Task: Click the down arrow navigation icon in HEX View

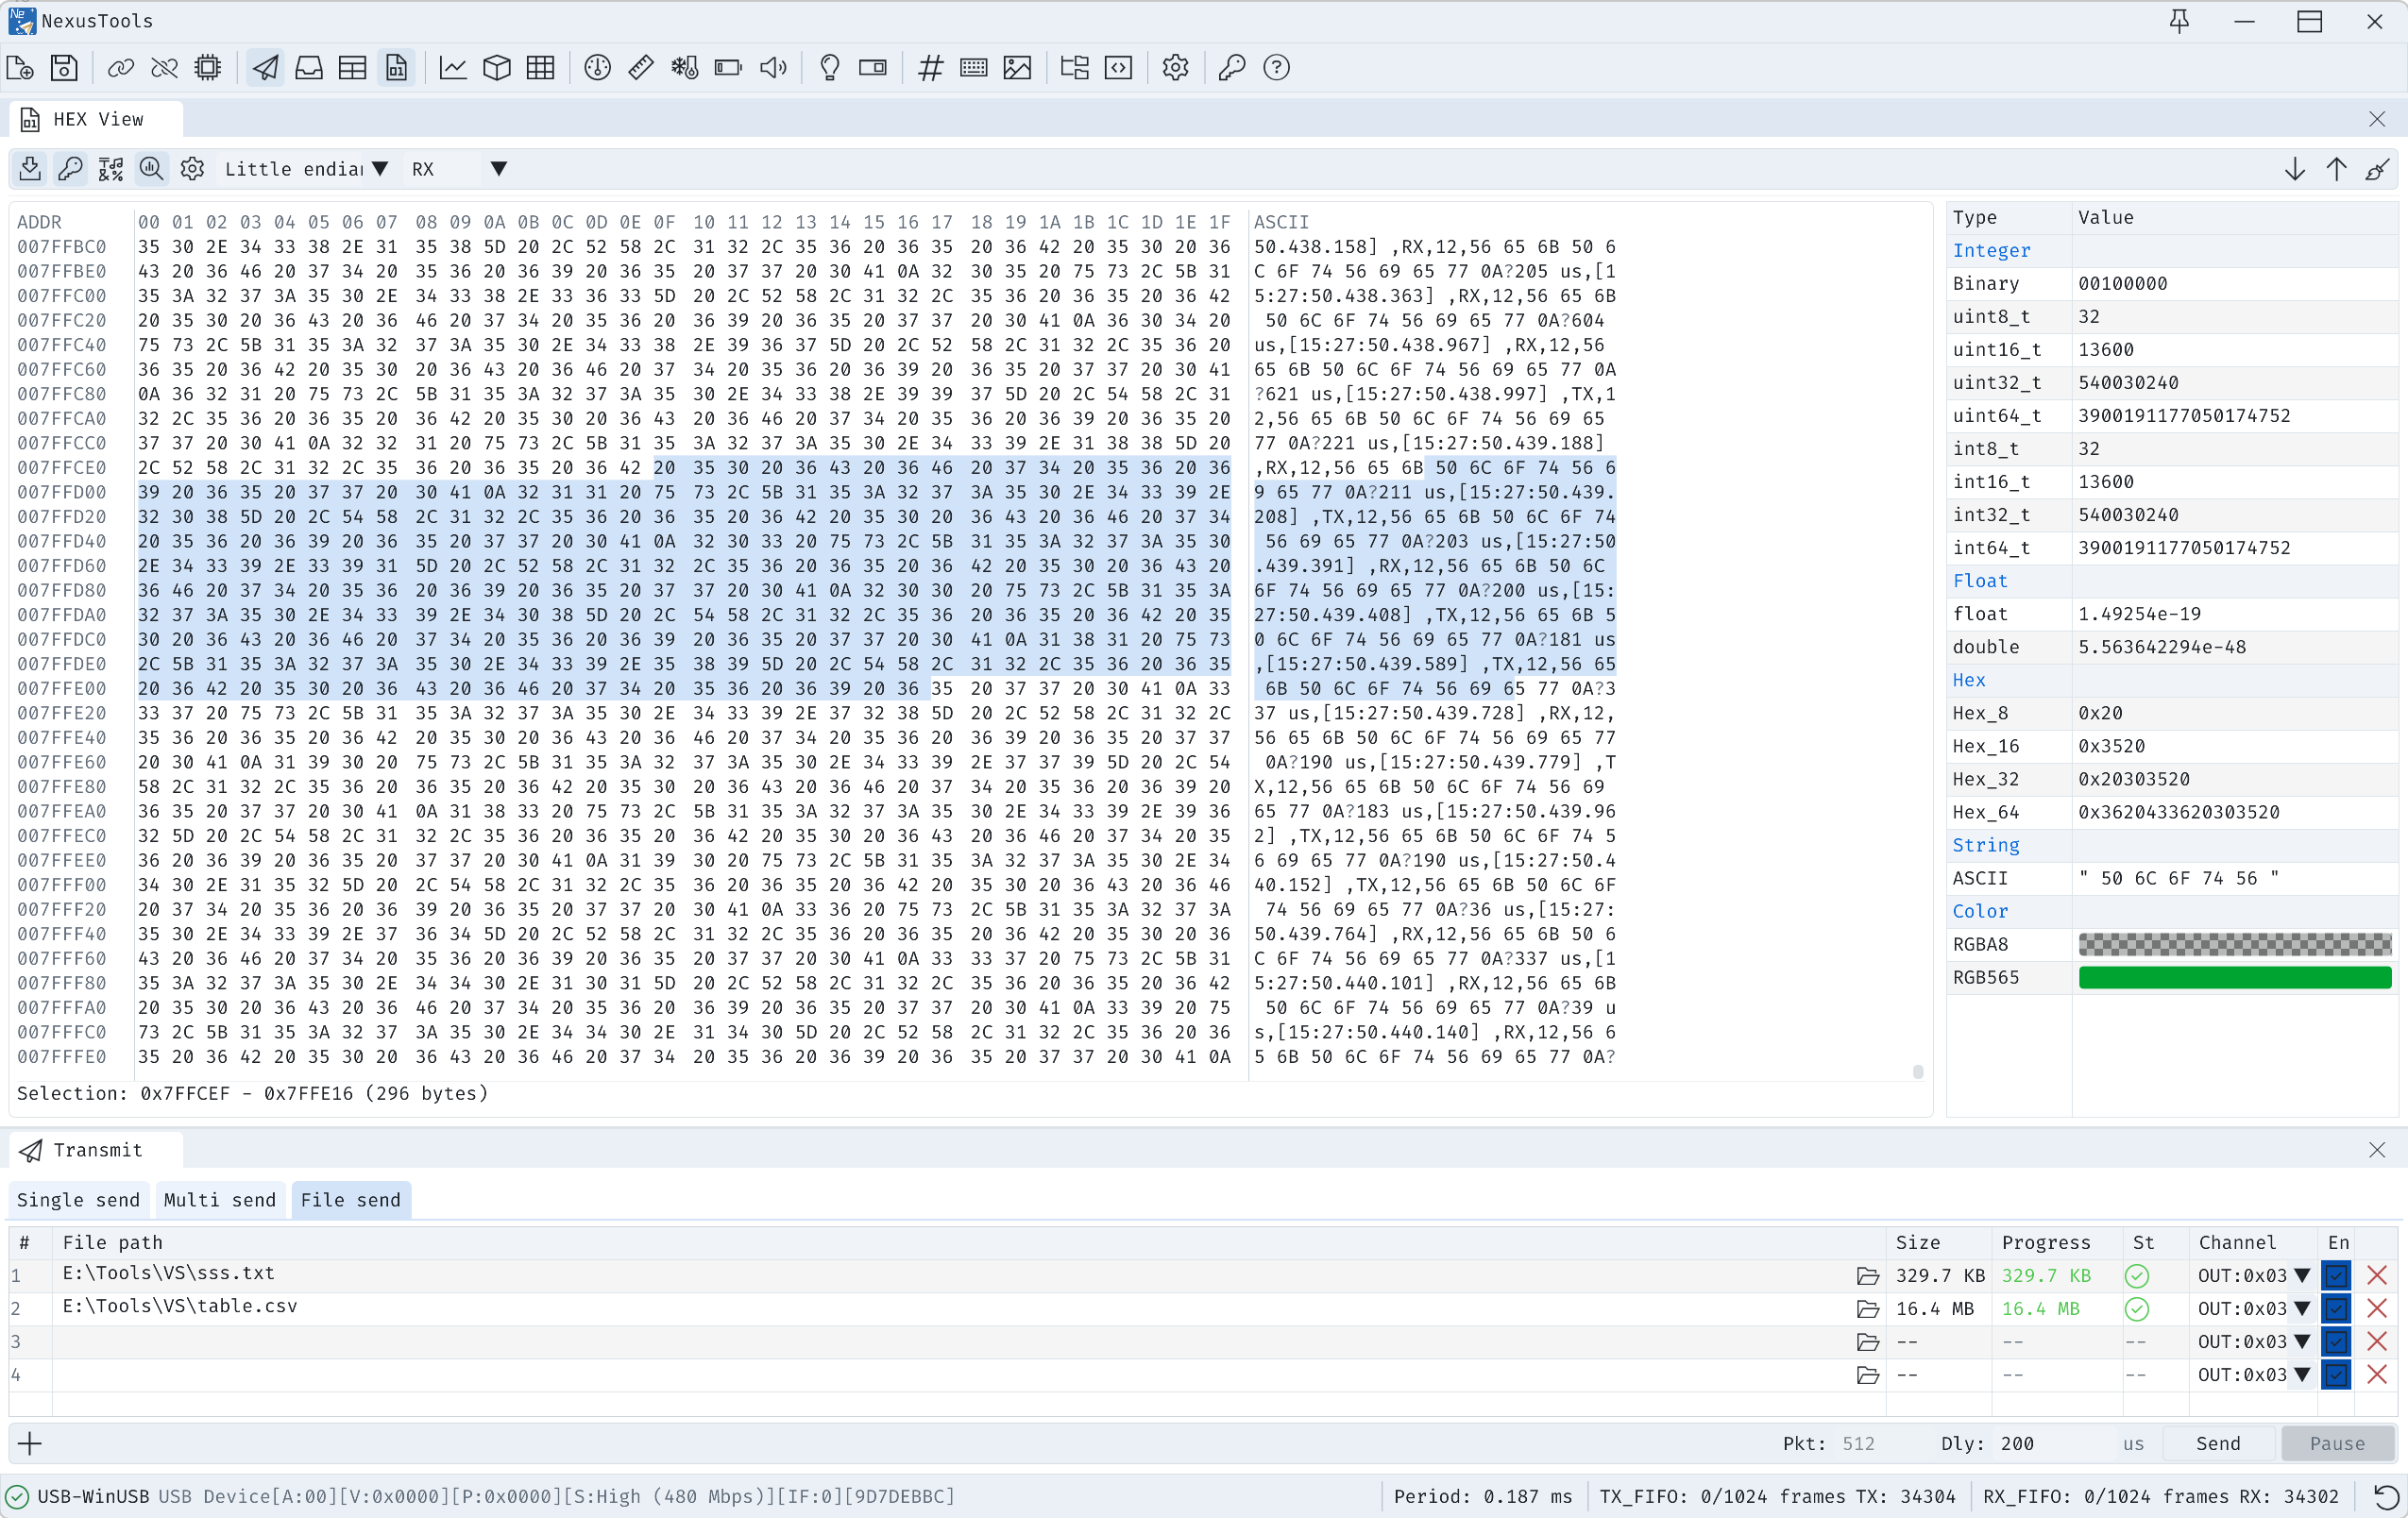Action: (x=2295, y=169)
